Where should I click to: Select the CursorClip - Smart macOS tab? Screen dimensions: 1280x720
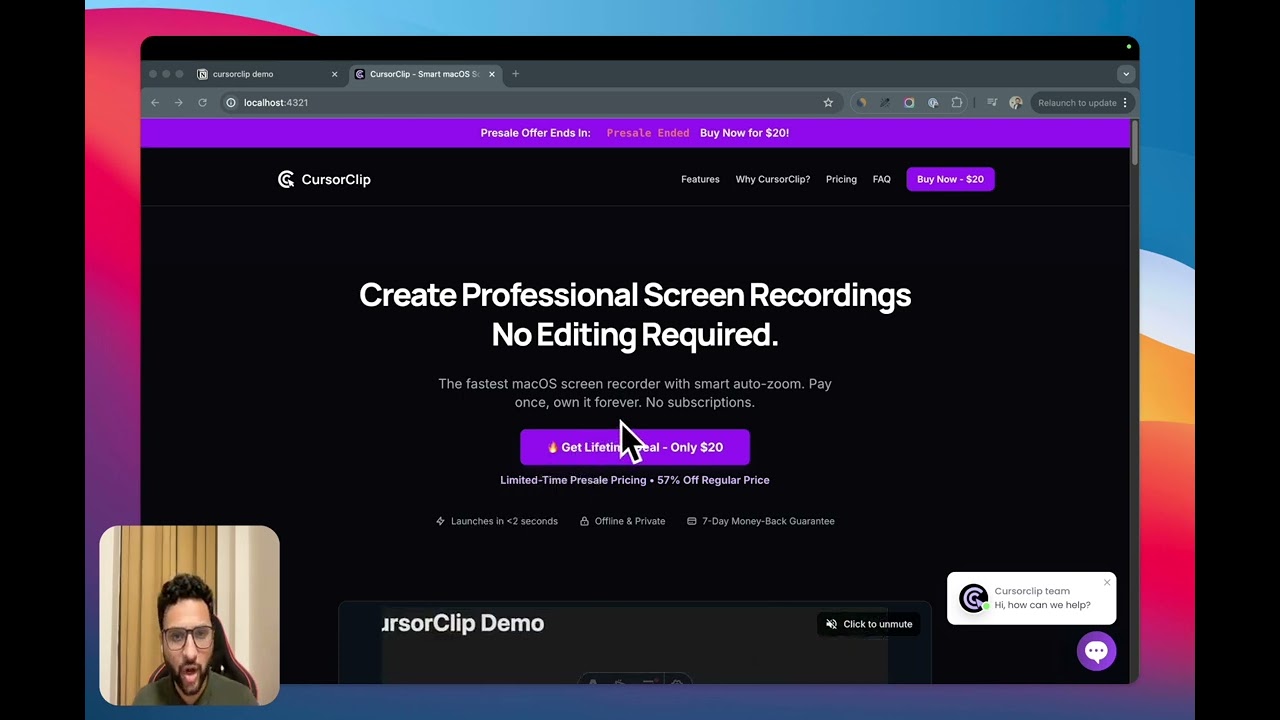coord(425,74)
